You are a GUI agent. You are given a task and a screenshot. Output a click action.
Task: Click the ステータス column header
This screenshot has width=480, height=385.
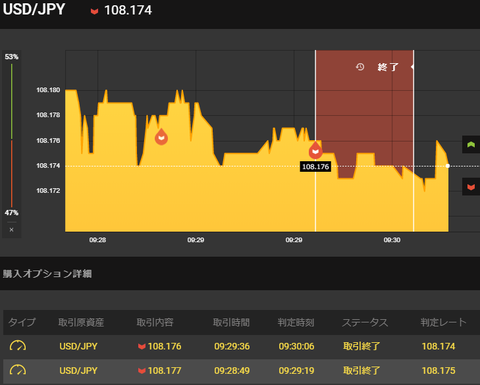point(365,322)
